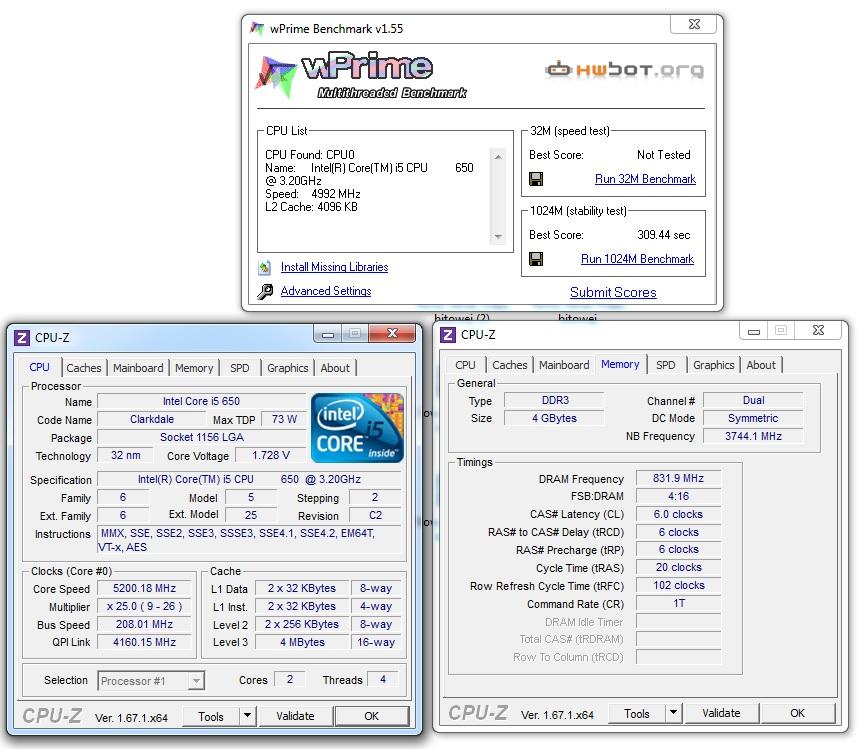This screenshot has width=866, height=749.
Task: Open Advanced Settings link
Action: click(326, 291)
